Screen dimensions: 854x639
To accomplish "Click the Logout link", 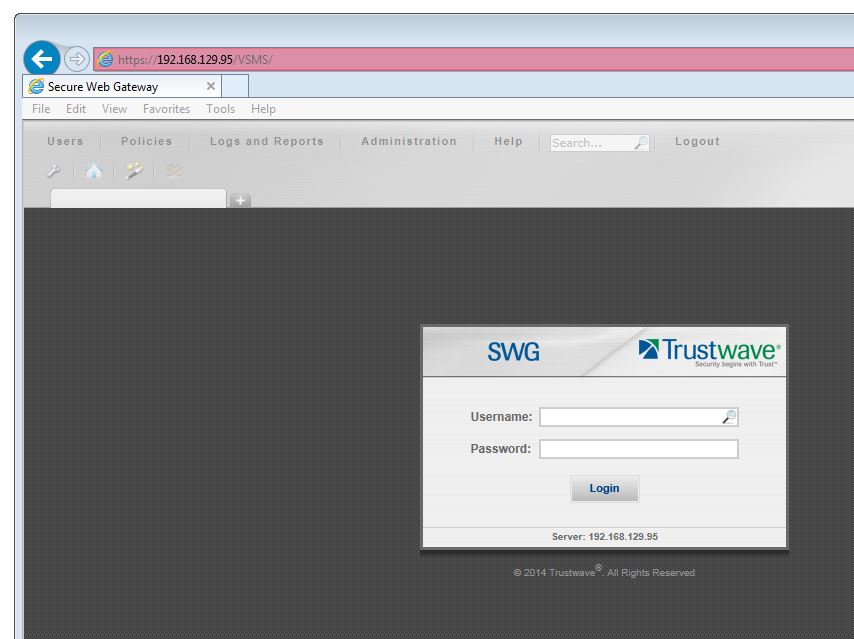I will pos(697,142).
